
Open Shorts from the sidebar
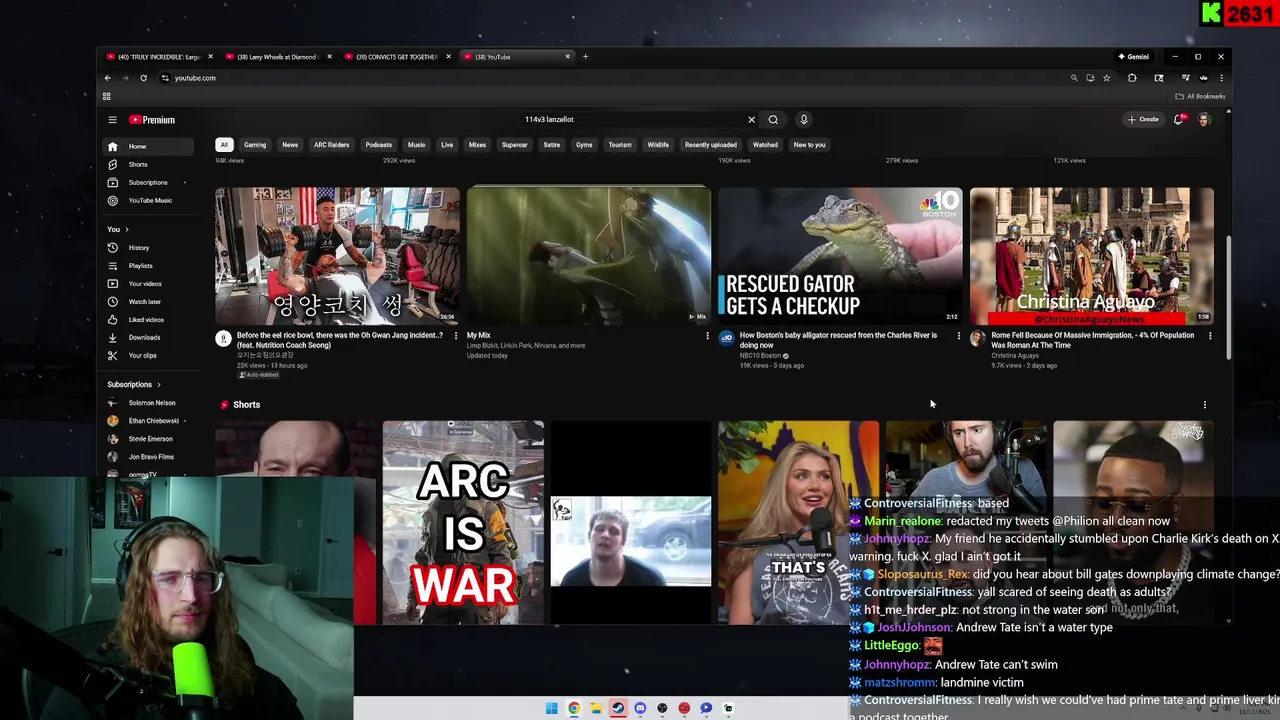pyautogui.click(x=148, y=164)
